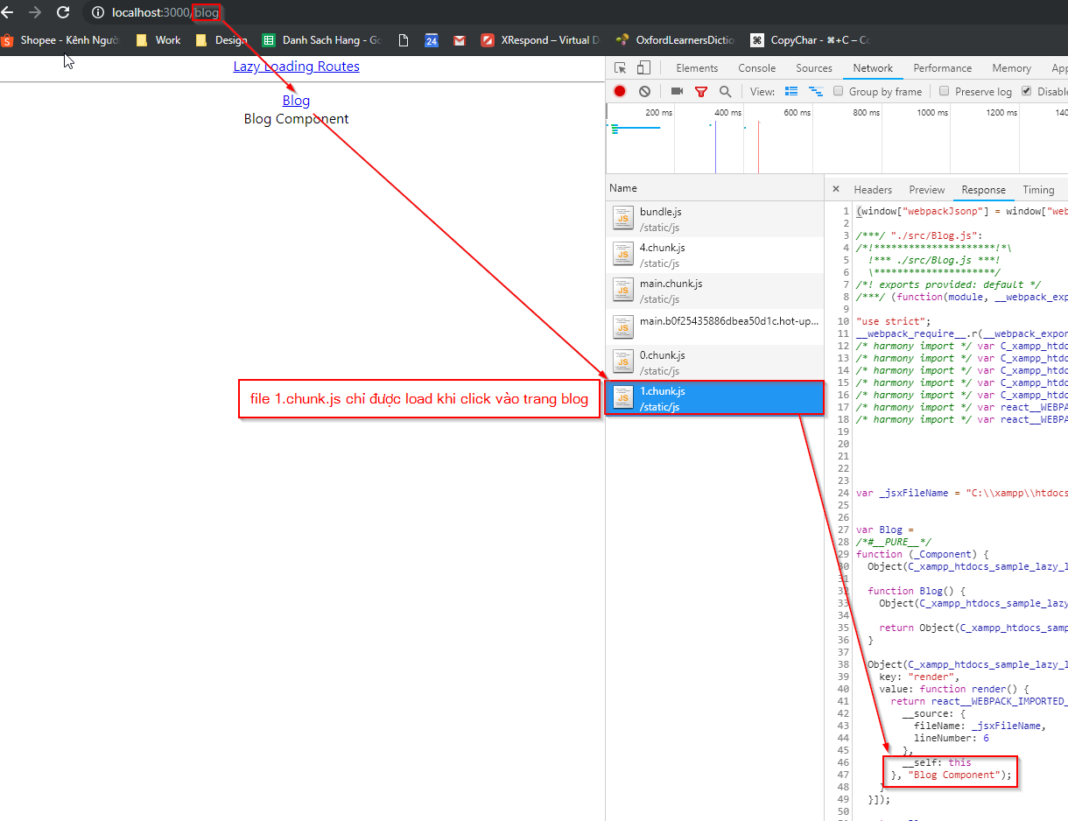The height and width of the screenshot is (821, 1068).
Task: Switch to large request rows view
Action: (x=792, y=91)
